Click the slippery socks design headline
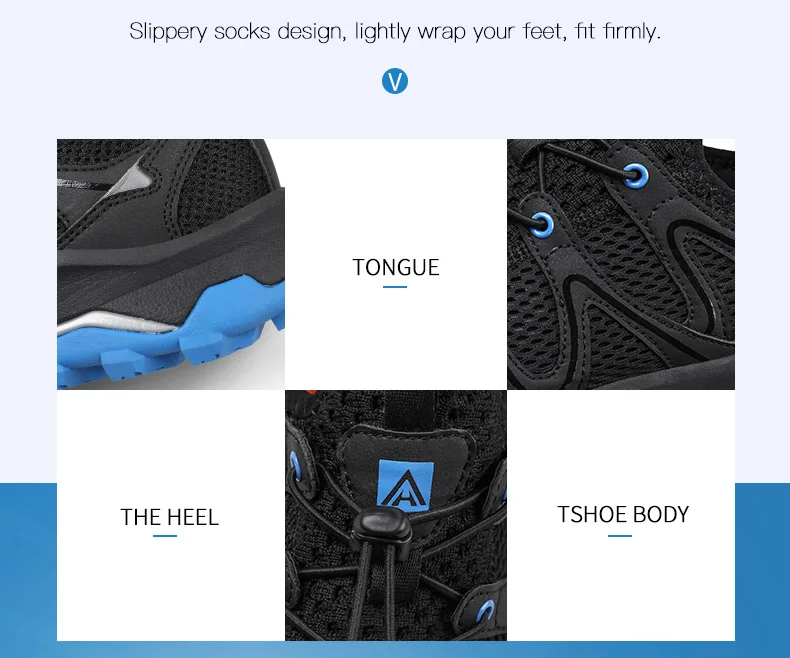 (395, 32)
